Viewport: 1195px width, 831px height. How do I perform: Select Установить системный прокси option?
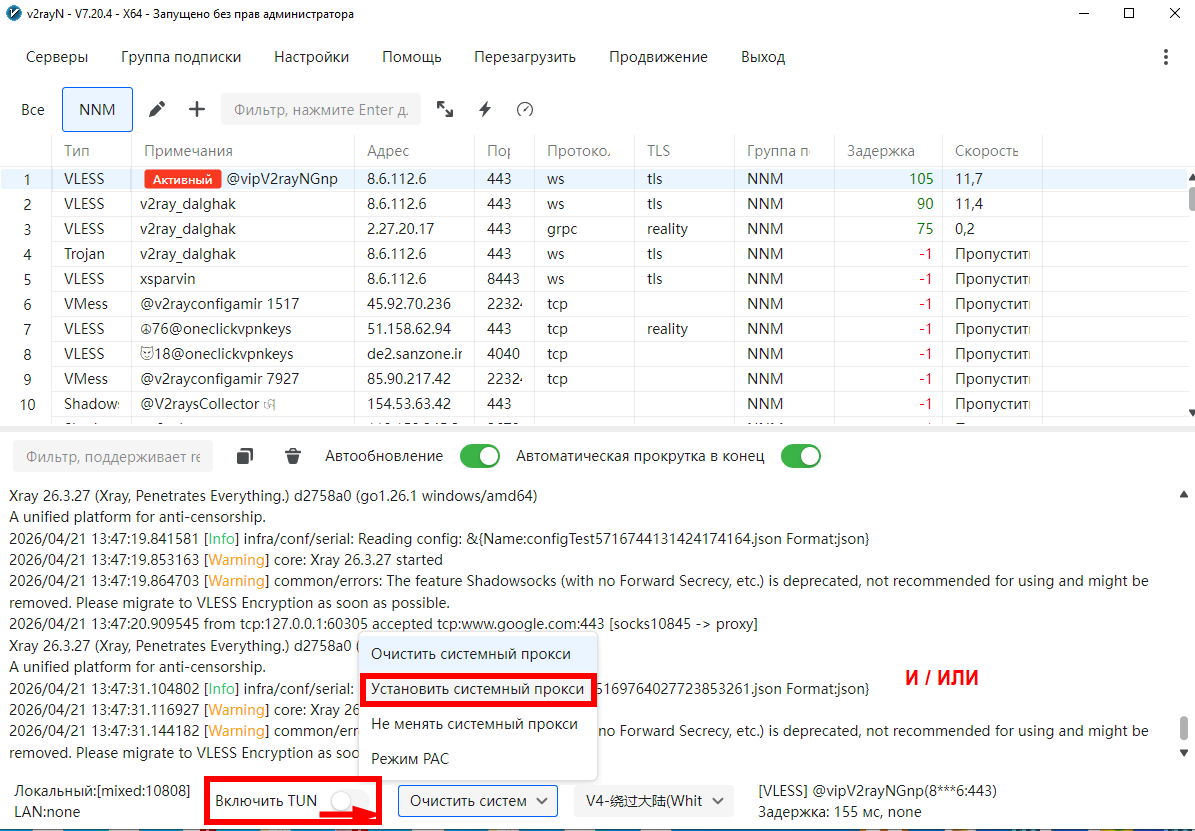click(x=477, y=689)
